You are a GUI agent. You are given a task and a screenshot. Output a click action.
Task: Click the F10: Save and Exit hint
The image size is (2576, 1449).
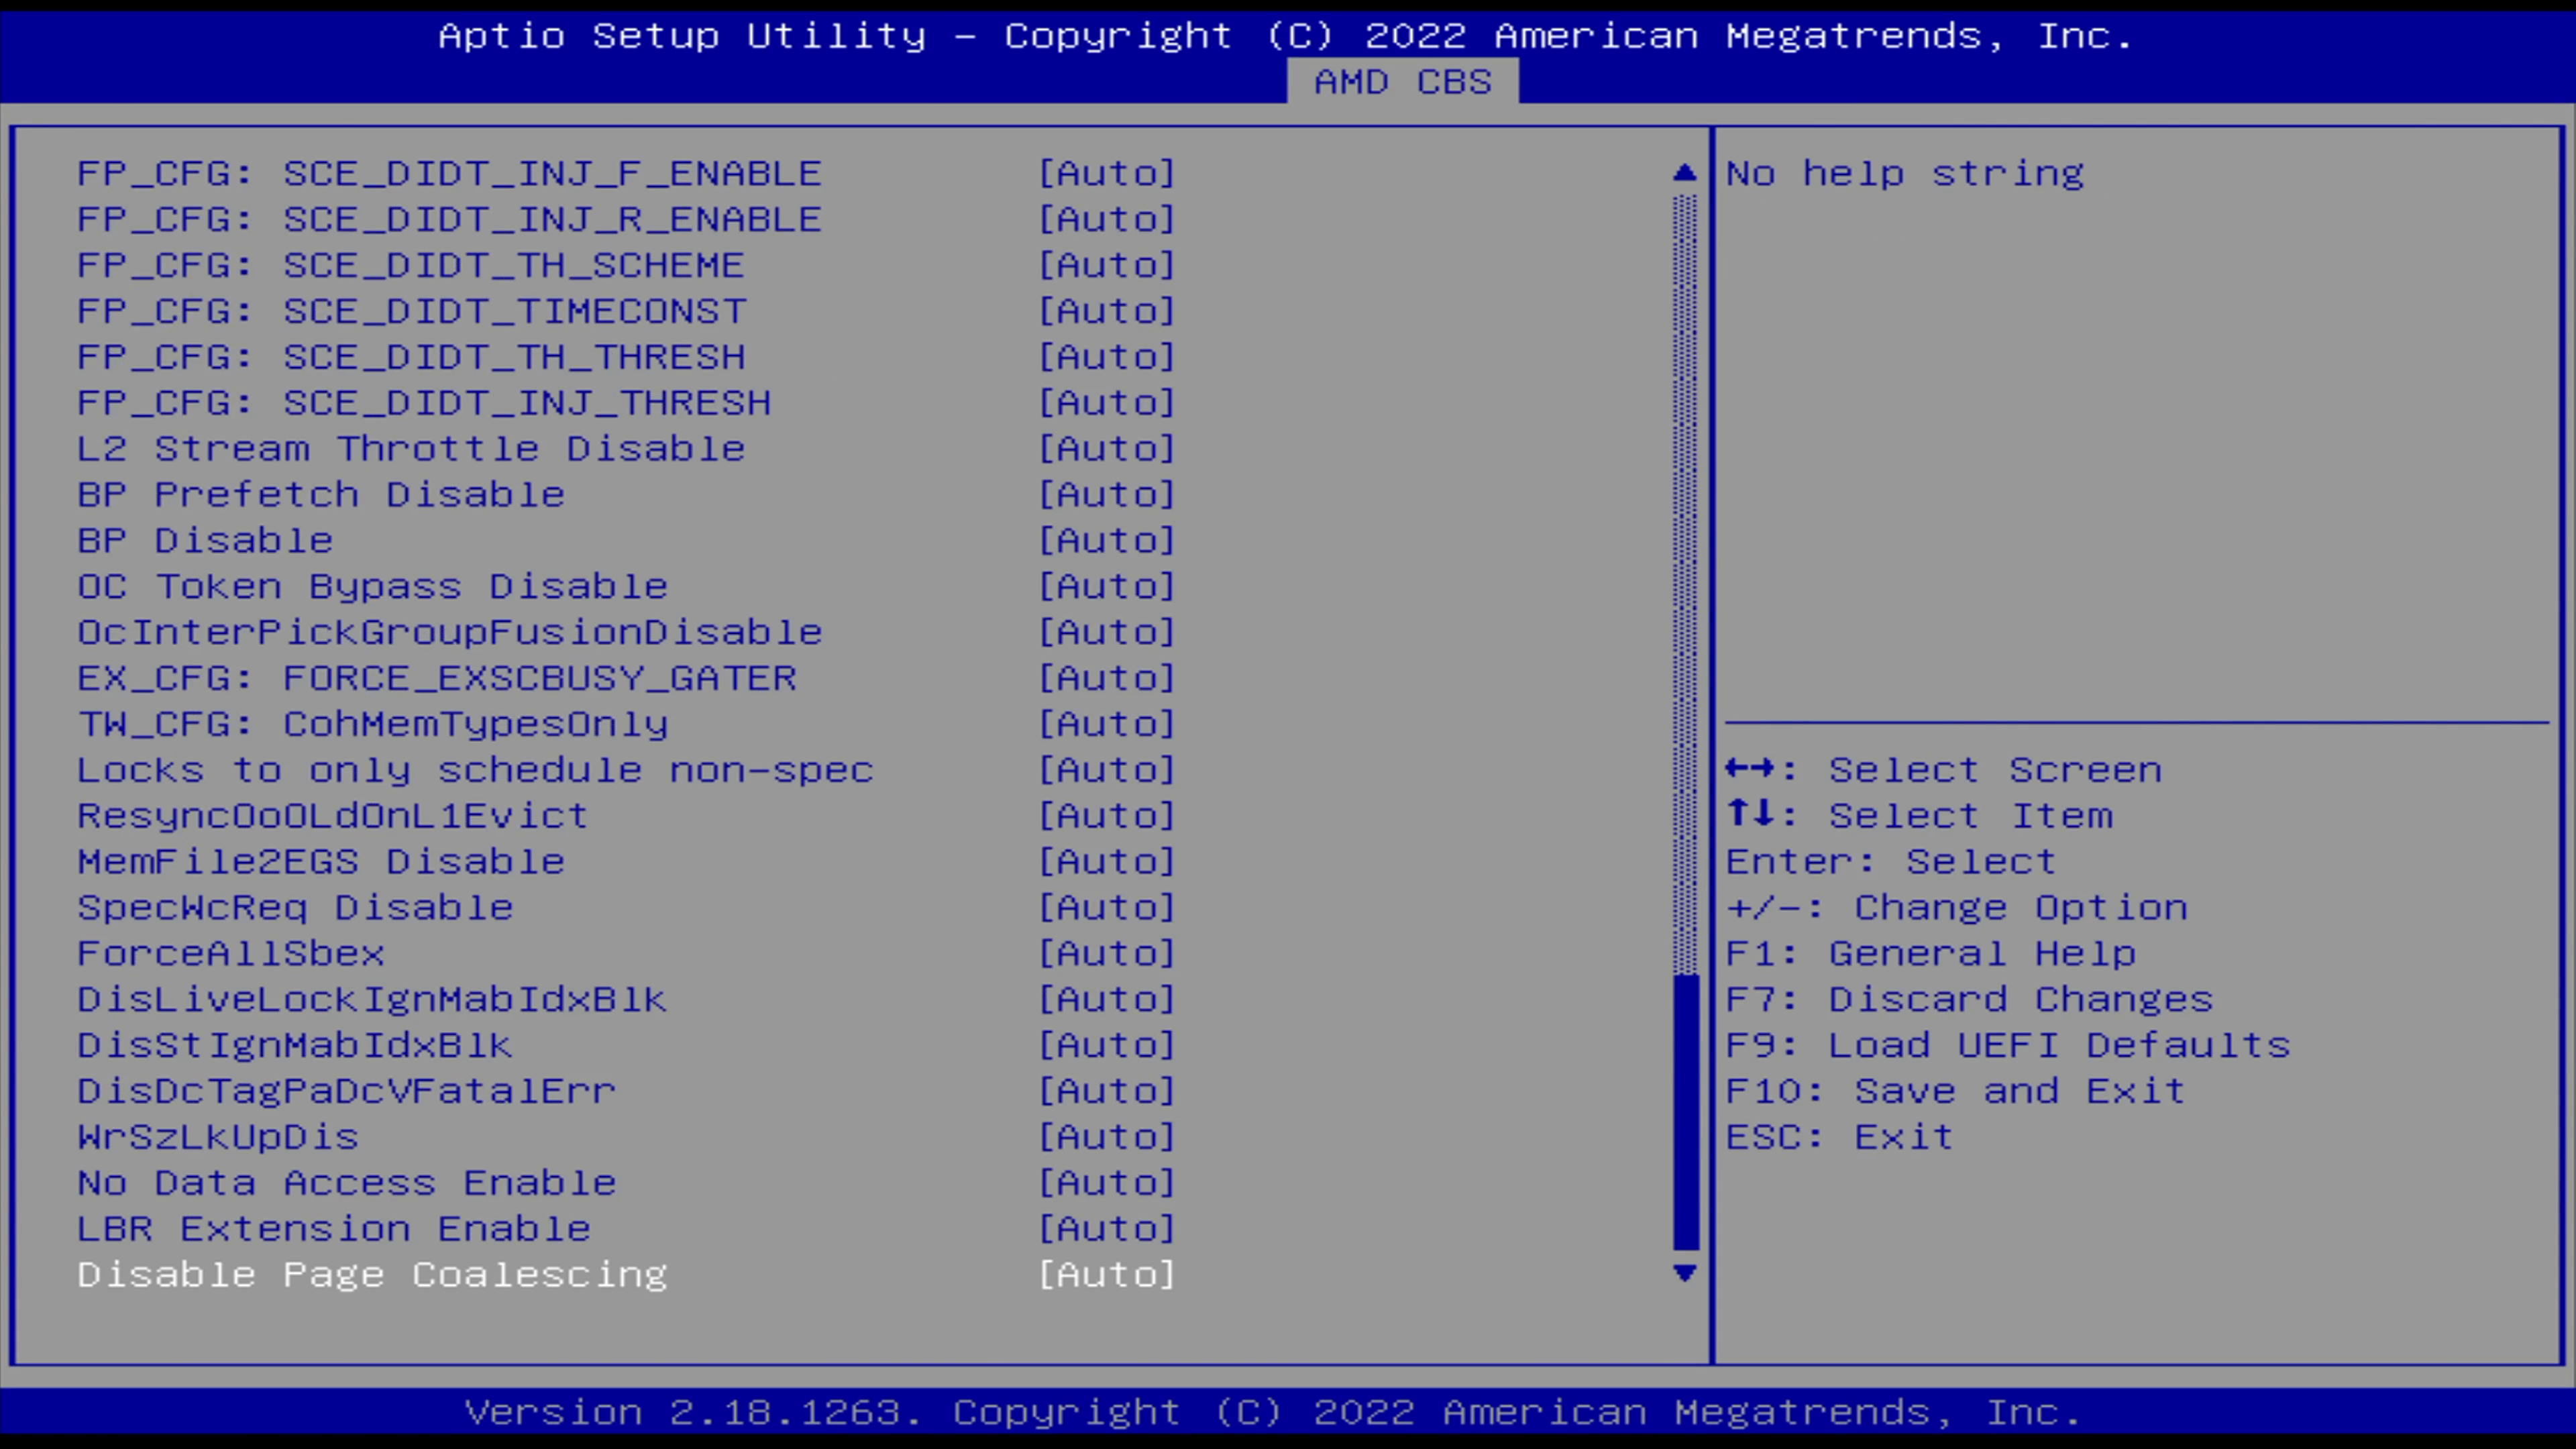click(x=1956, y=1091)
